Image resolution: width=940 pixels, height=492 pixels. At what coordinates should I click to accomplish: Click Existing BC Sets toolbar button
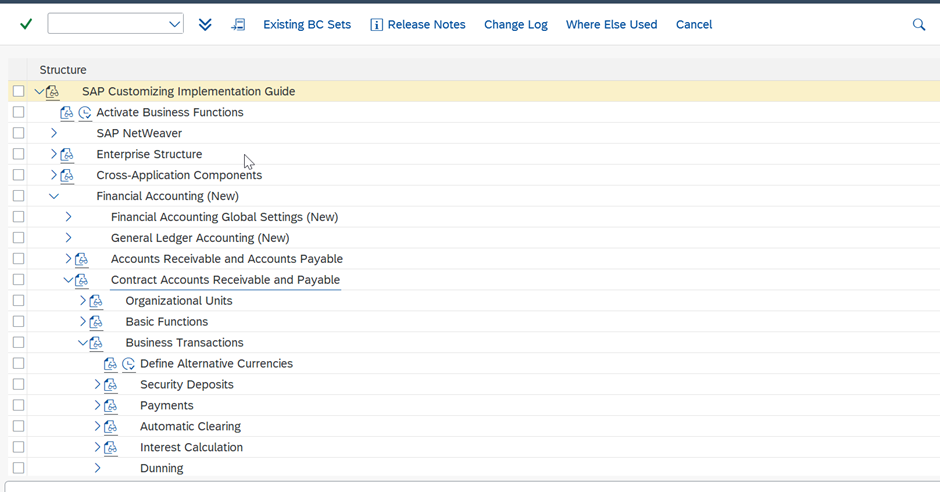307,25
